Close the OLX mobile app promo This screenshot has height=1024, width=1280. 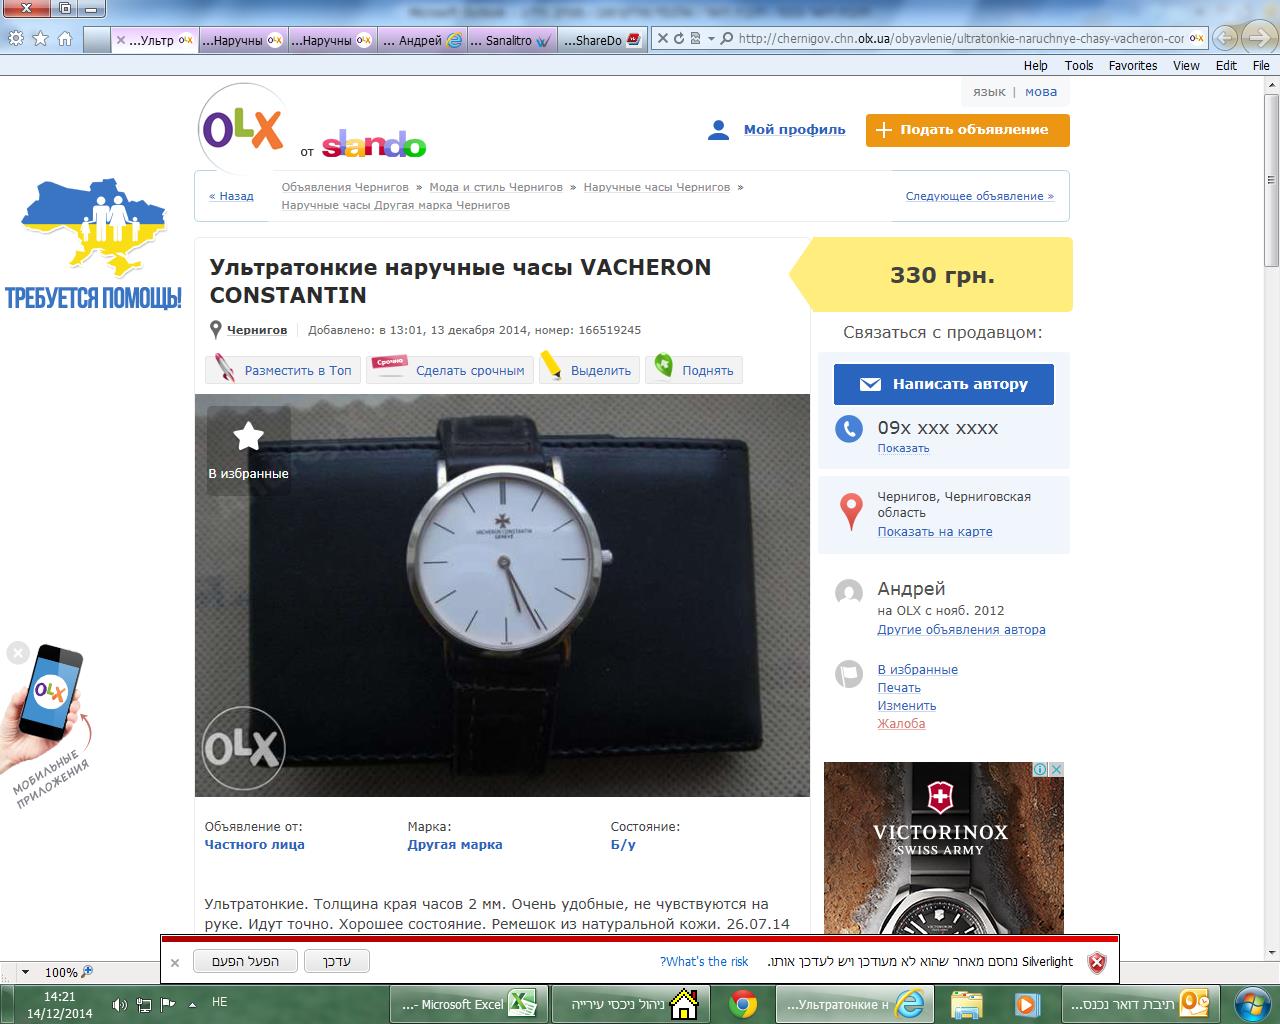tap(18, 653)
